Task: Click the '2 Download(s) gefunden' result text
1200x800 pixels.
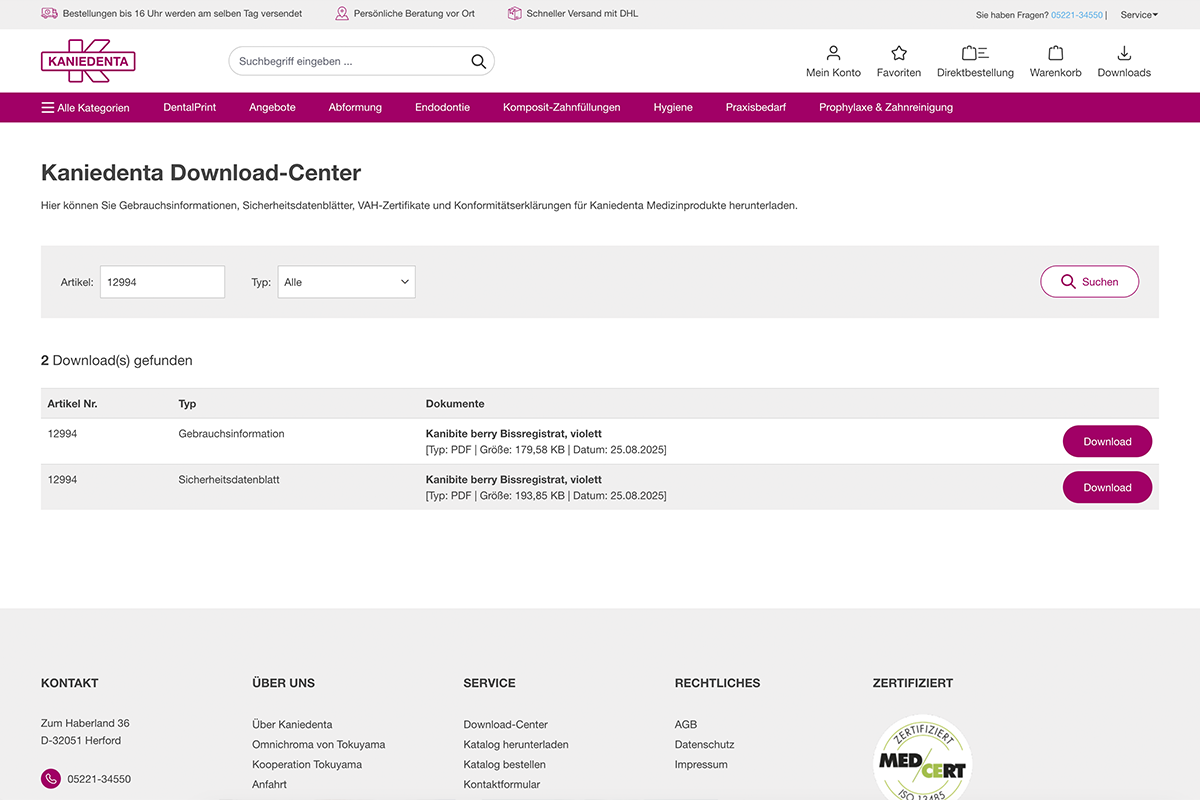Action: click(117, 360)
